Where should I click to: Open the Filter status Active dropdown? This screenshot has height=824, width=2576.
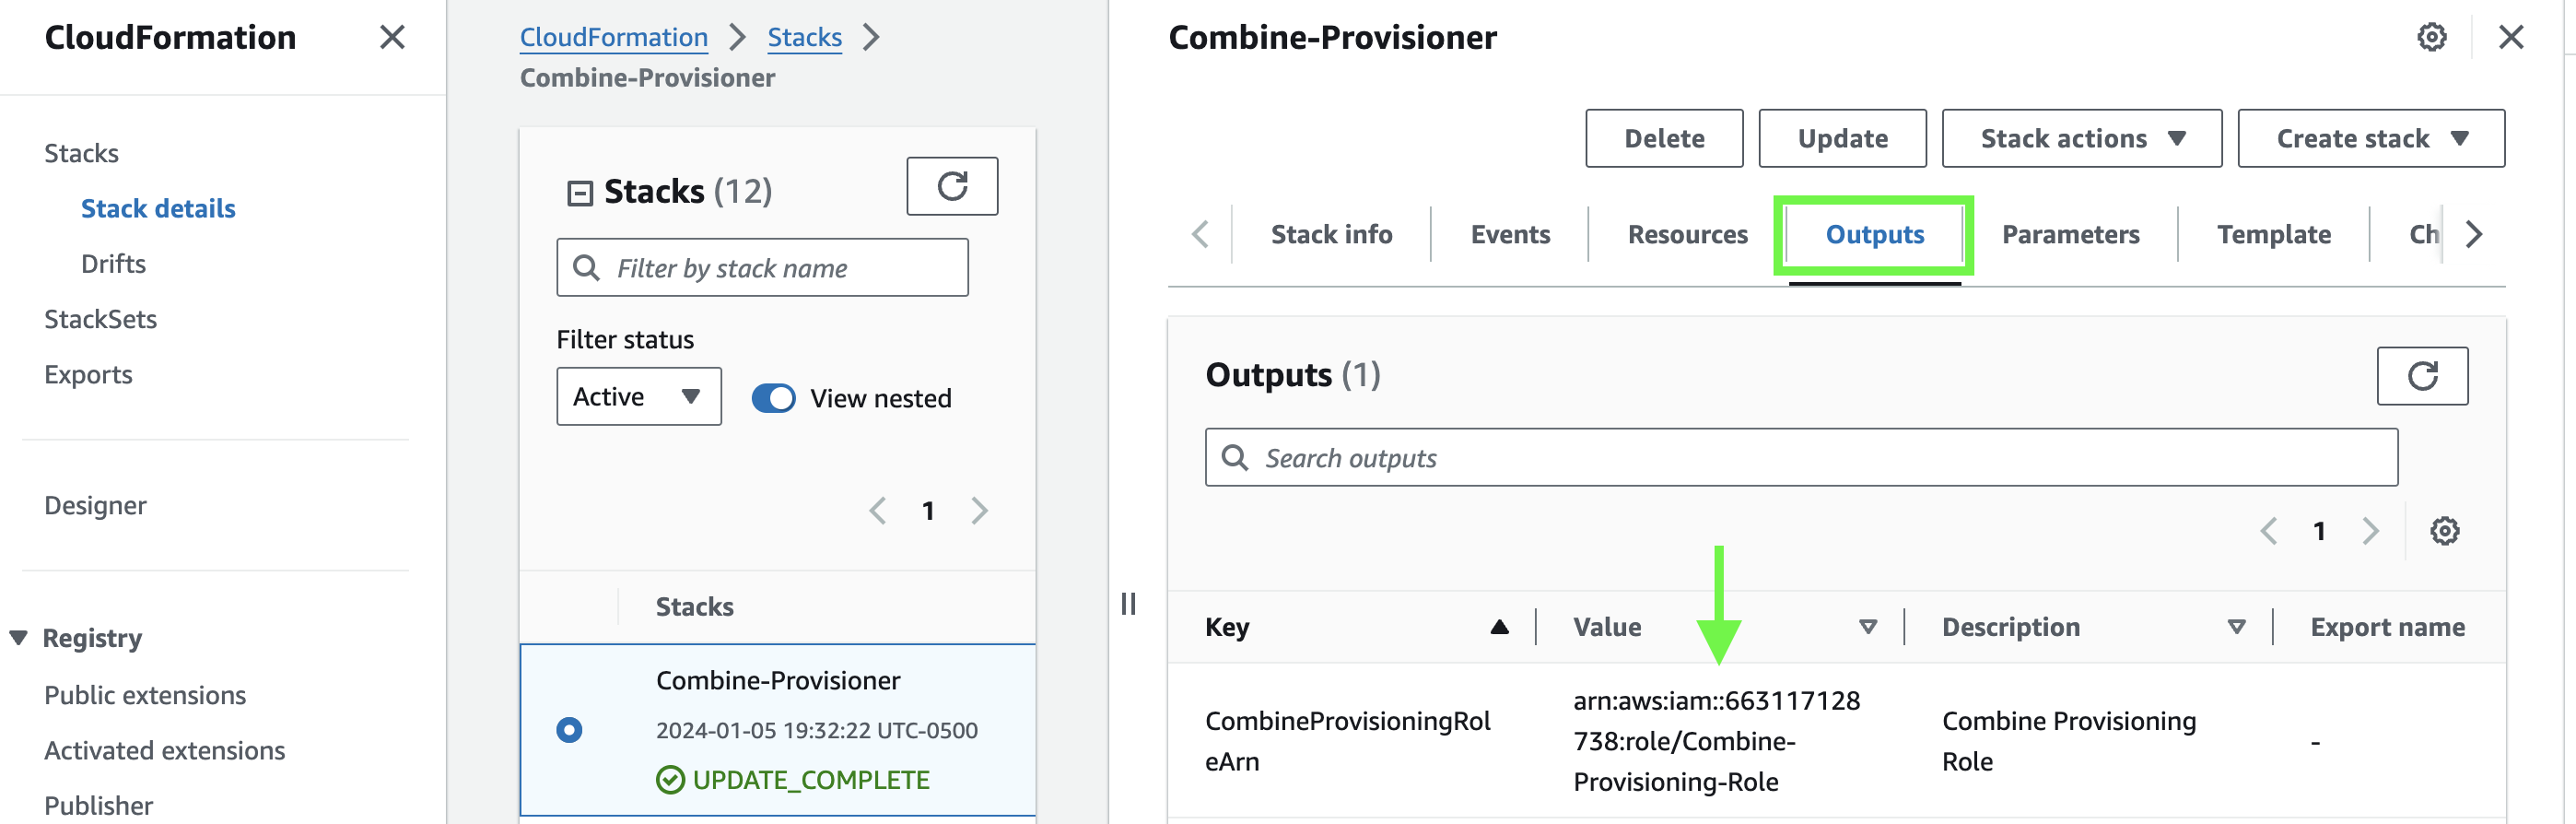(638, 397)
